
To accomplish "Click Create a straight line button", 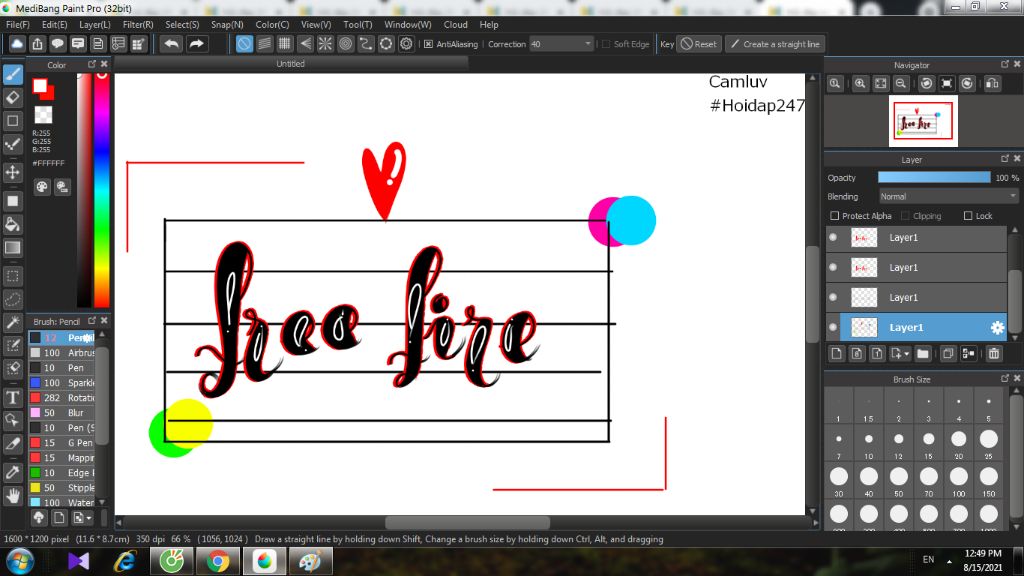I will [775, 44].
